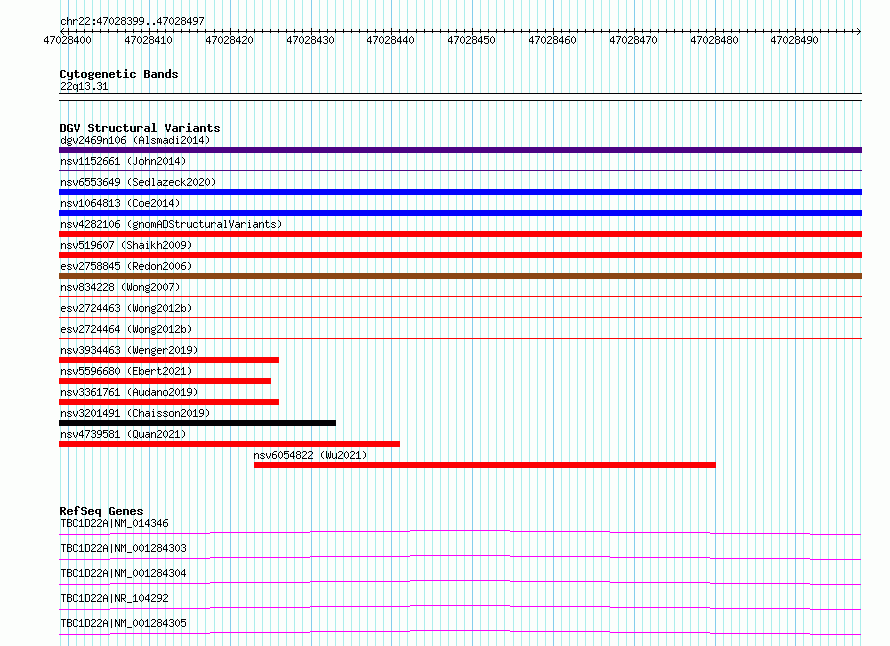
Task: Select the esv2724463 (Wong2012b) variant label
Action: click(x=126, y=308)
